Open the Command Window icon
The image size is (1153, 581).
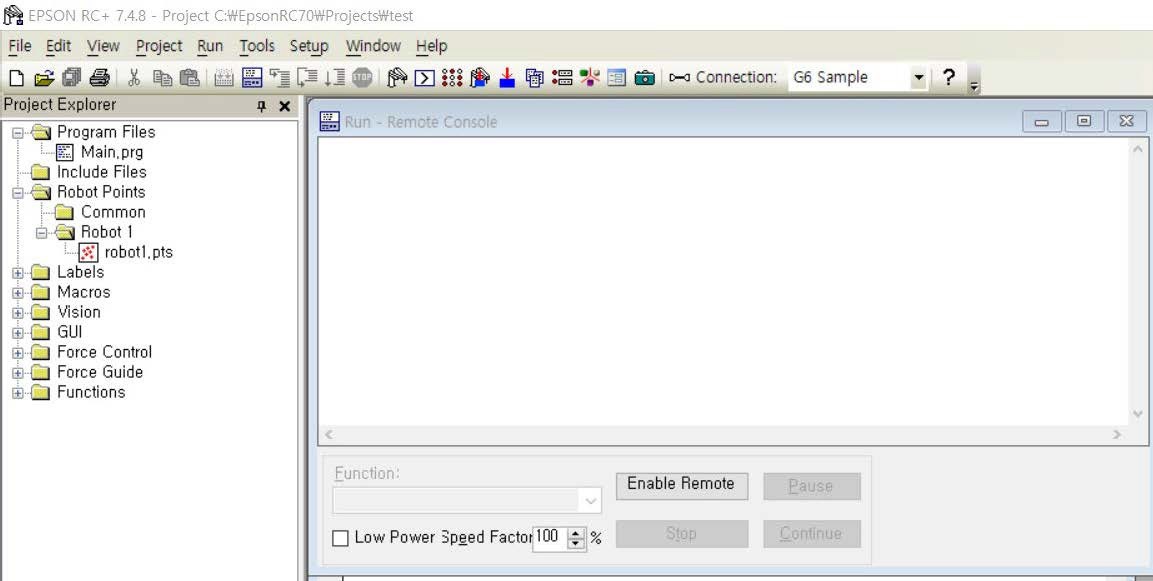[424, 77]
